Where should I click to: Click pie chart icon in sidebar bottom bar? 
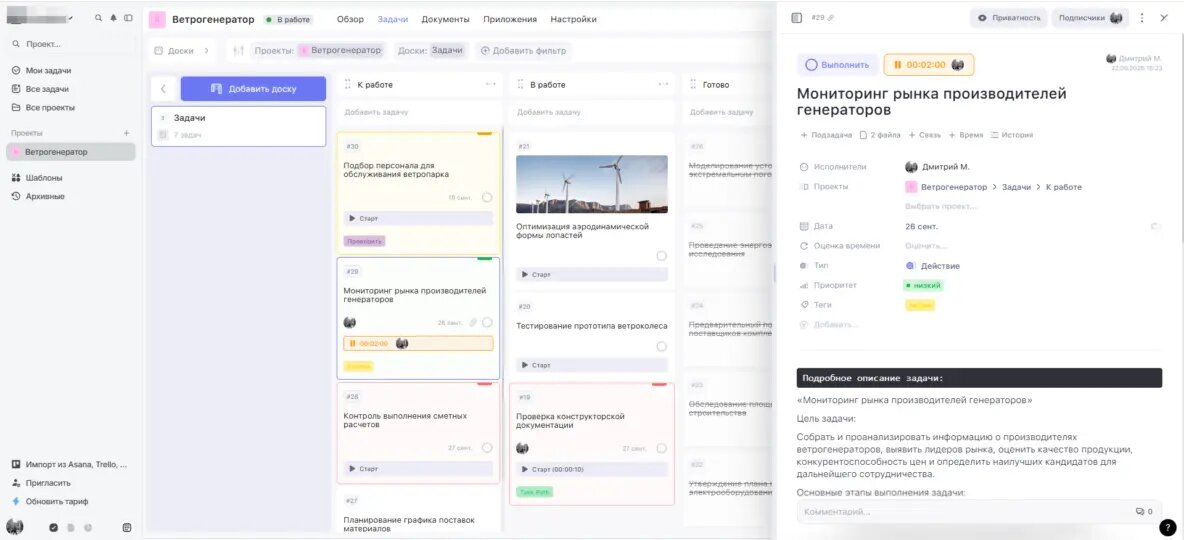pyautogui.click(x=88, y=528)
